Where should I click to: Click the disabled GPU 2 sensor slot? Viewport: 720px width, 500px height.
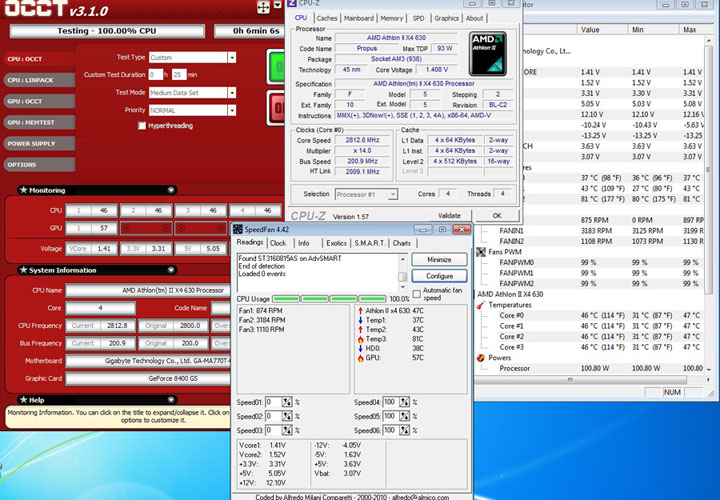pyautogui.click(x=146, y=228)
